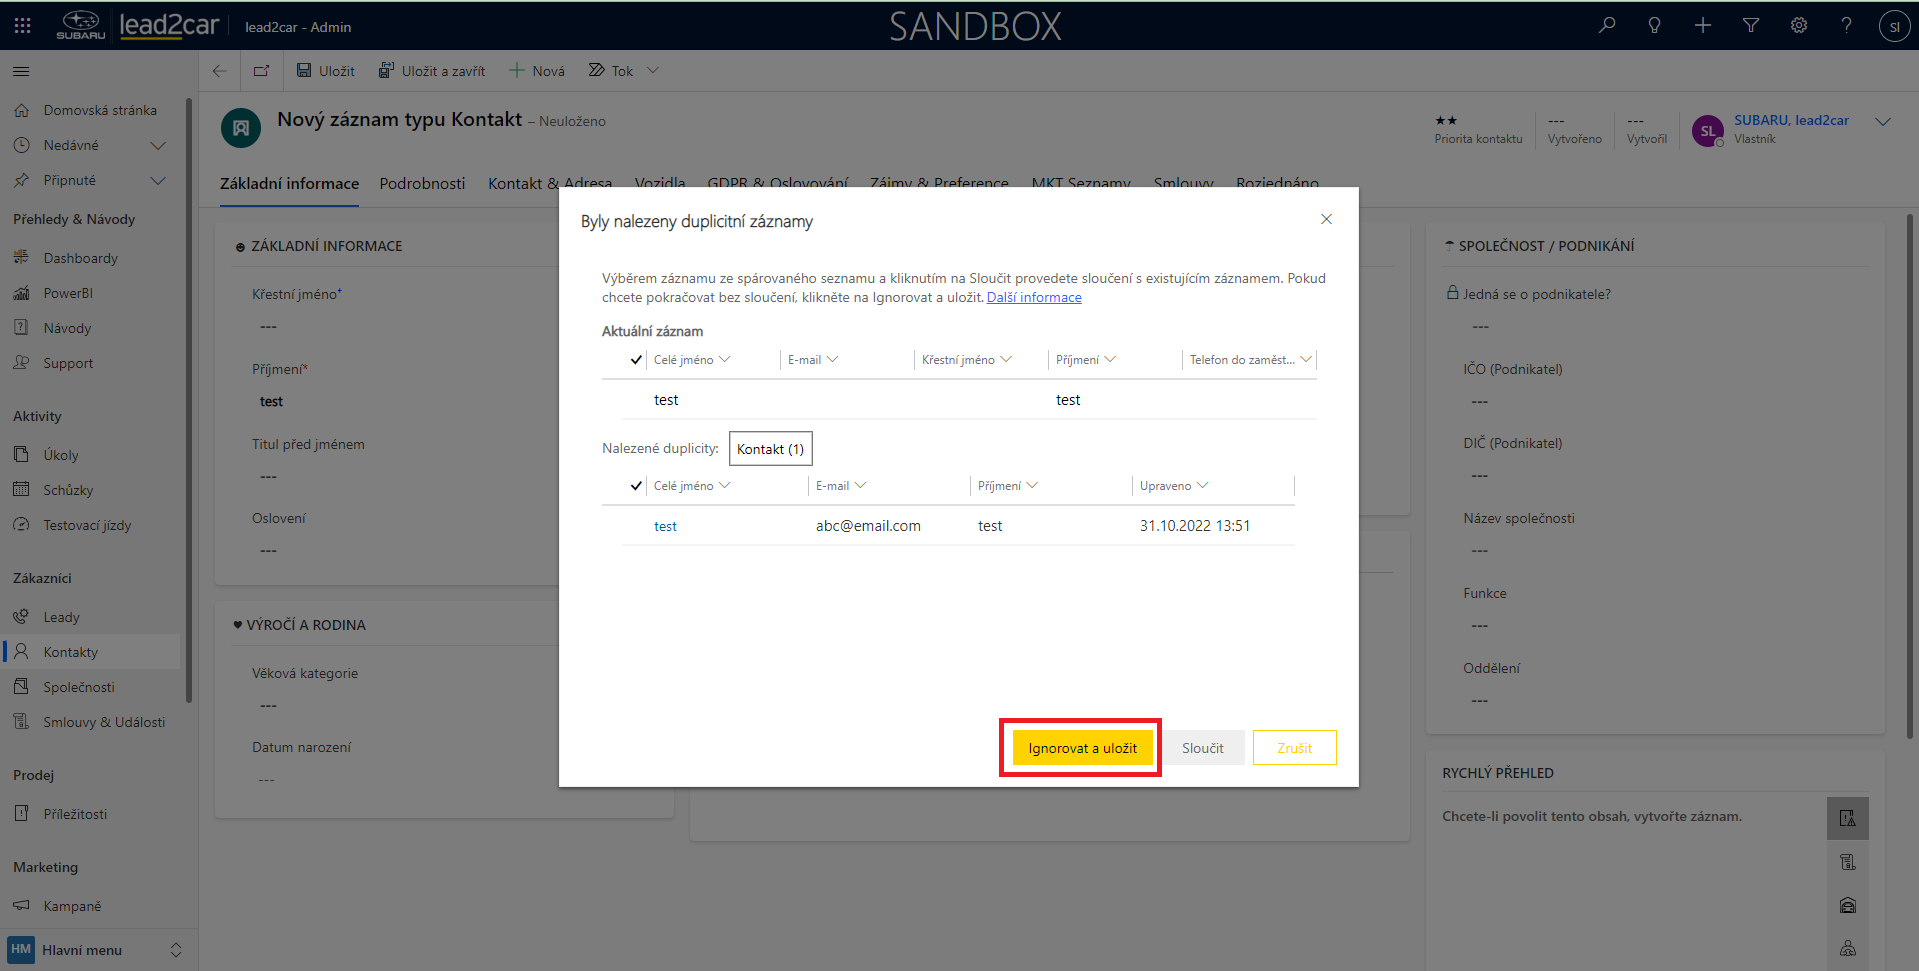
Task: Toggle select-all checkmark in Aktuální záznam table
Action: tap(636, 360)
